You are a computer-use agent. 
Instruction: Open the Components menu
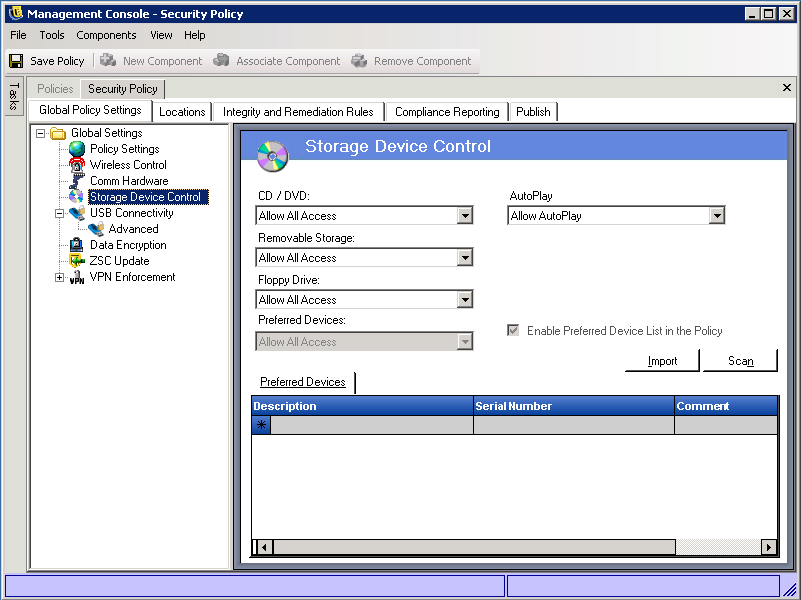106,35
